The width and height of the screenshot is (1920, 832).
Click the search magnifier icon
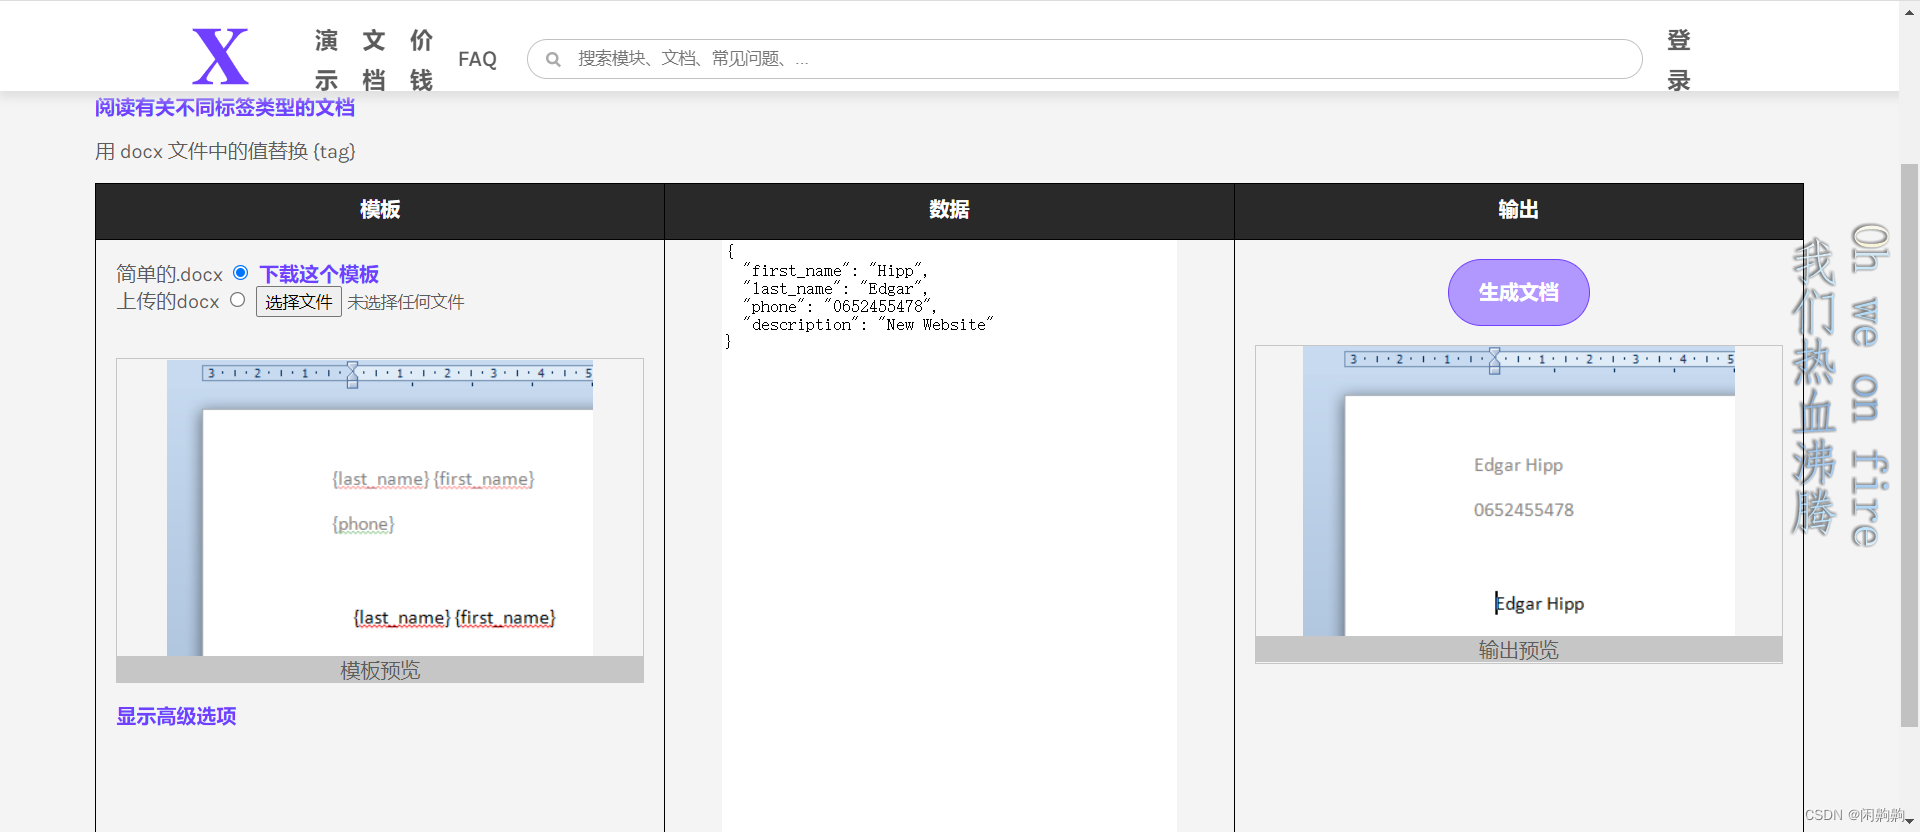[x=552, y=59]
